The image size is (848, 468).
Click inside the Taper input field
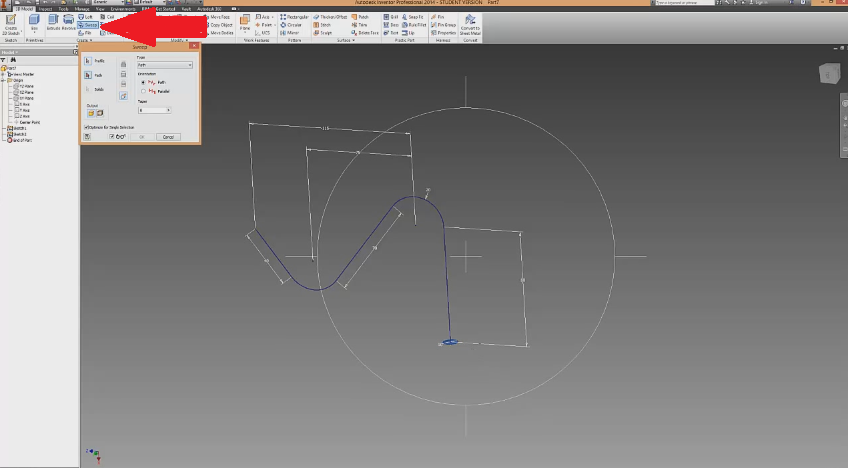(152, 110)
